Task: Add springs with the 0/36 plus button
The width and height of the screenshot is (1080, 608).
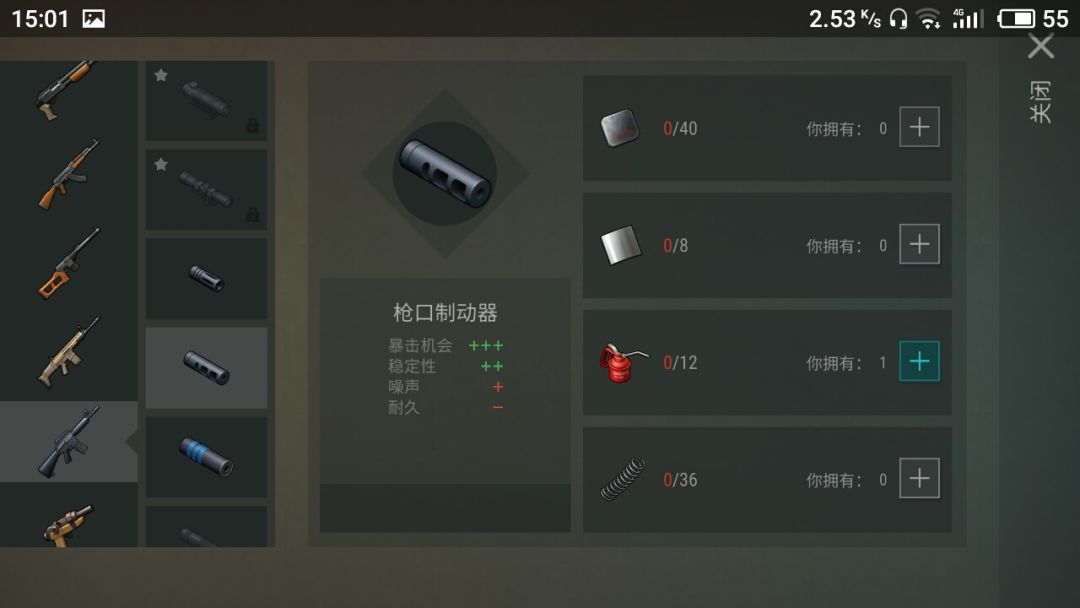Action: 920,478
